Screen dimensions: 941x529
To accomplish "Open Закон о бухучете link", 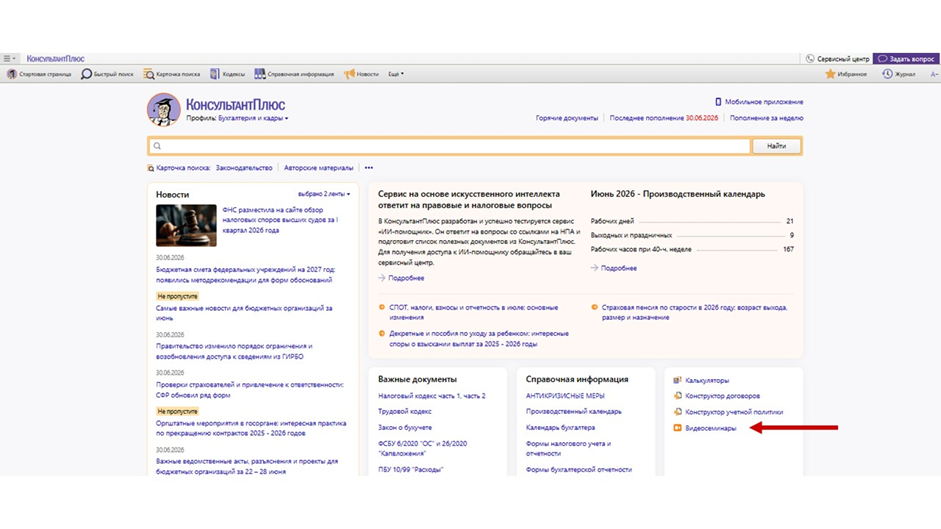I will [404, 428].
